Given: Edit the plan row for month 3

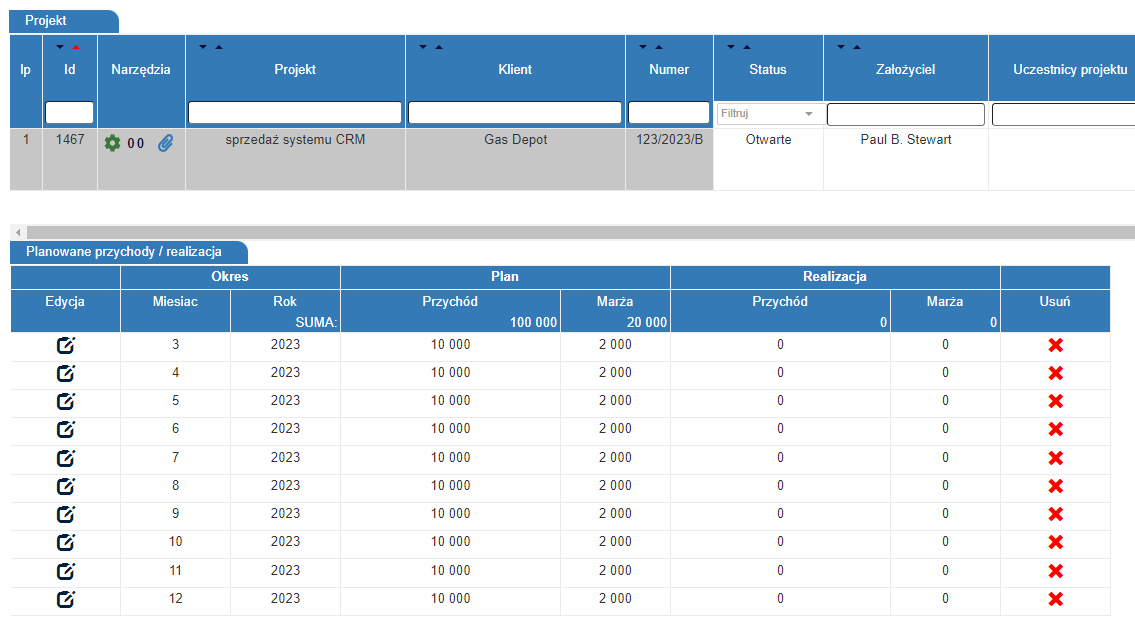Looking at the screenshot, I should click(x=66, y=345).
